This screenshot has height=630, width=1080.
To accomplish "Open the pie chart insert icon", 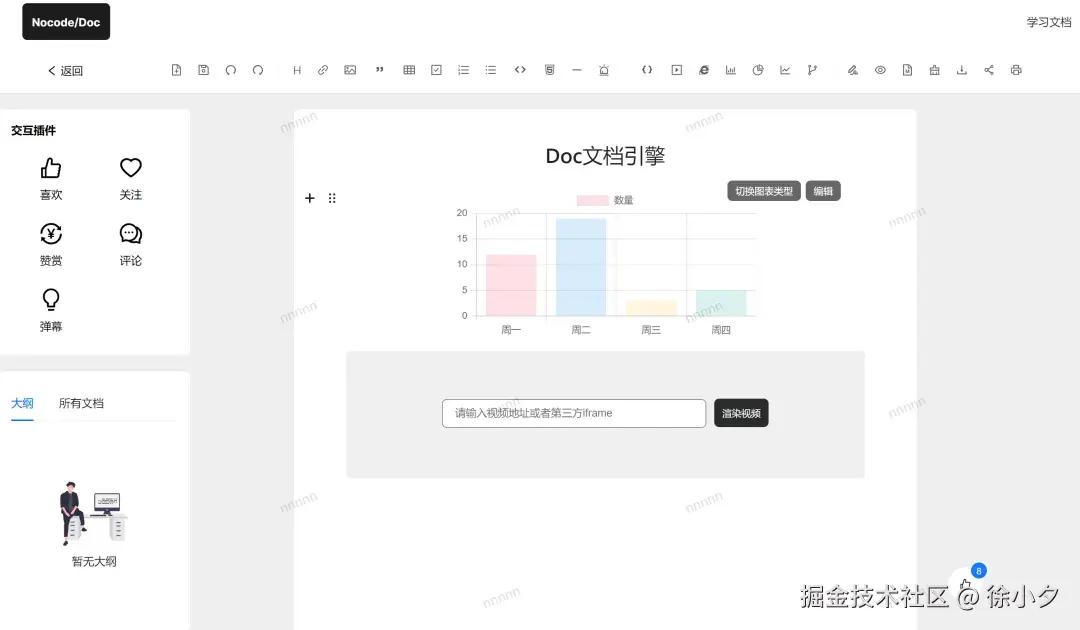I will point(758,70).
